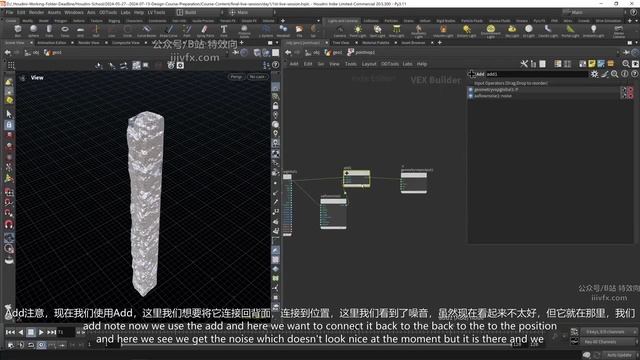This screenshot has height=360, width=640.
Task: Open the keys channels dropdown near timeline
Action: point(608,332)
